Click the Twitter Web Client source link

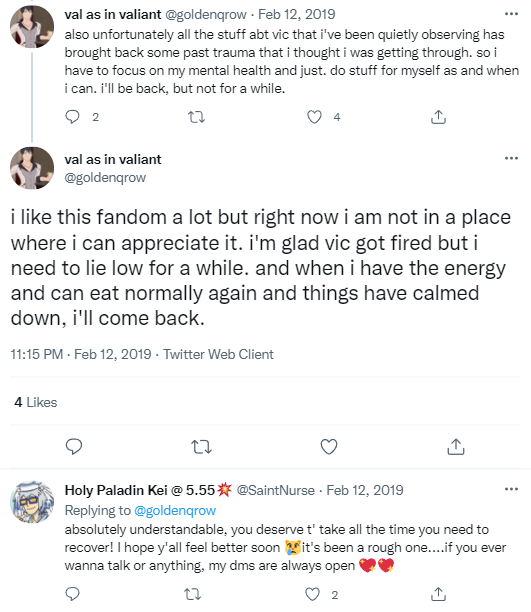(218, 354)
